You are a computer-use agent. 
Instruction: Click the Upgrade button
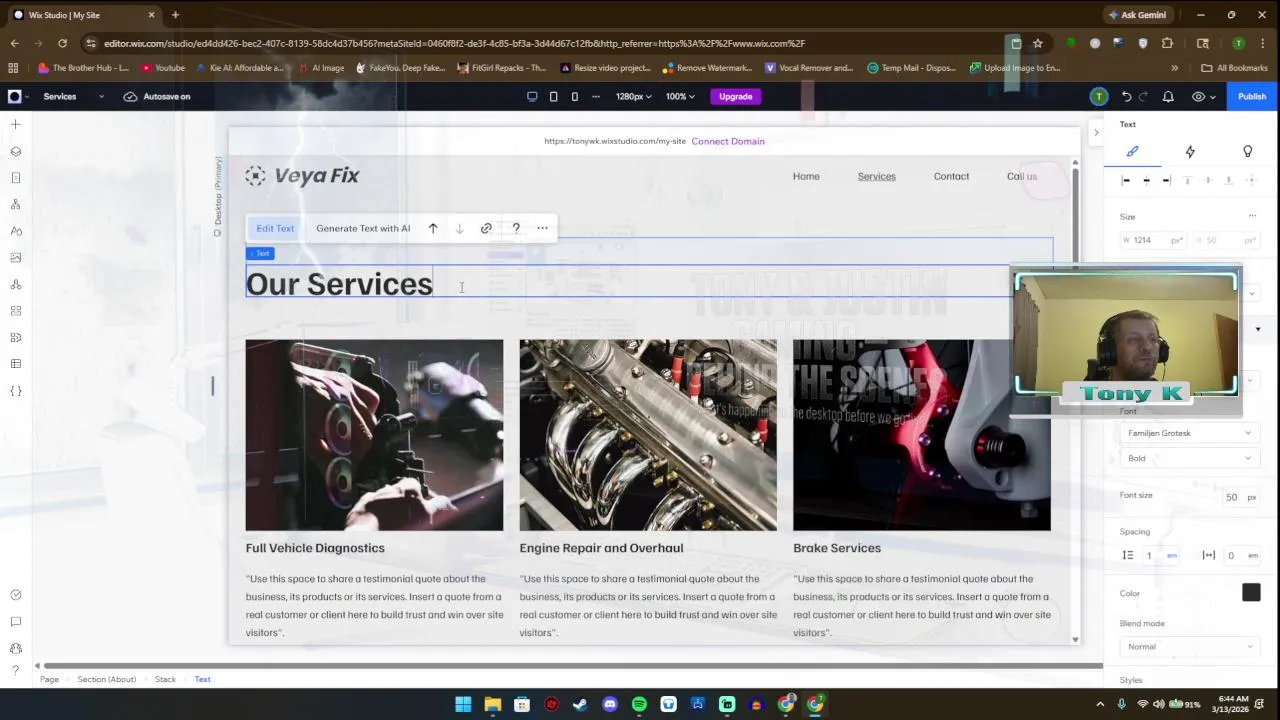coord(735,96)
